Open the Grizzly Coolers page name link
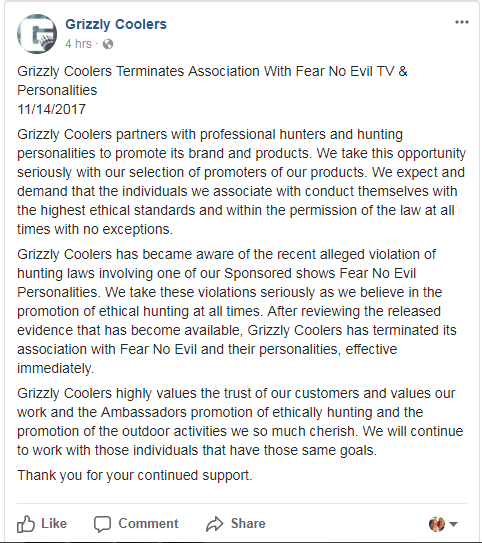Viewport: 482px width, 543px height. pyautogui.click(x=116, y=24)
